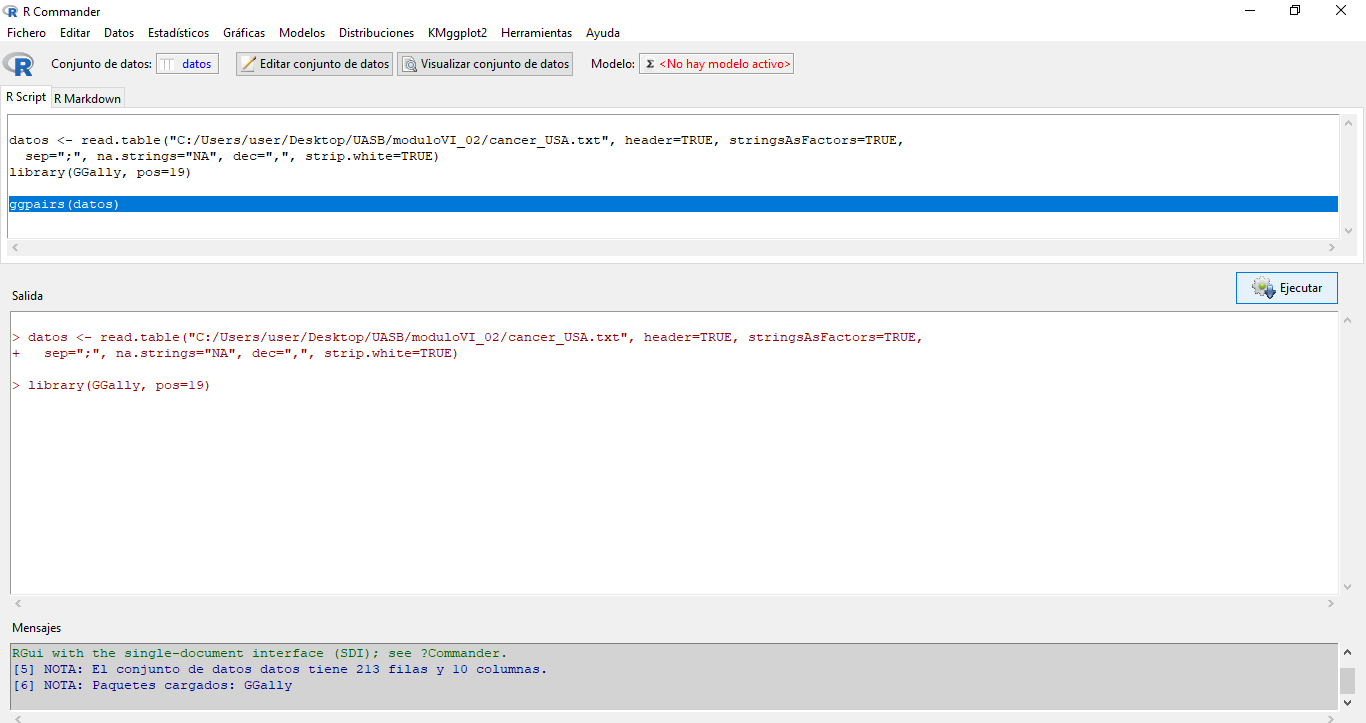Click the highlighted ggpairs(datos) script line
Image resolution: width=1366 pixels, height=723 pixels.
click(x=65, y=204)
